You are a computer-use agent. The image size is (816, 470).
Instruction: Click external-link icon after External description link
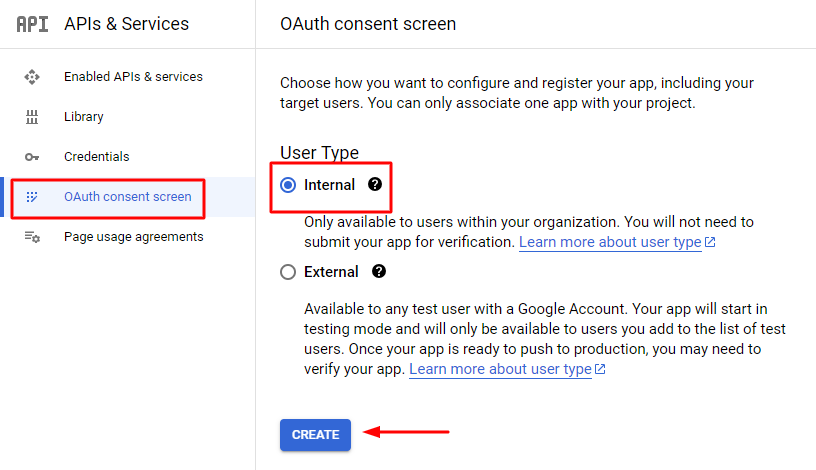click(x=600, y=369)
